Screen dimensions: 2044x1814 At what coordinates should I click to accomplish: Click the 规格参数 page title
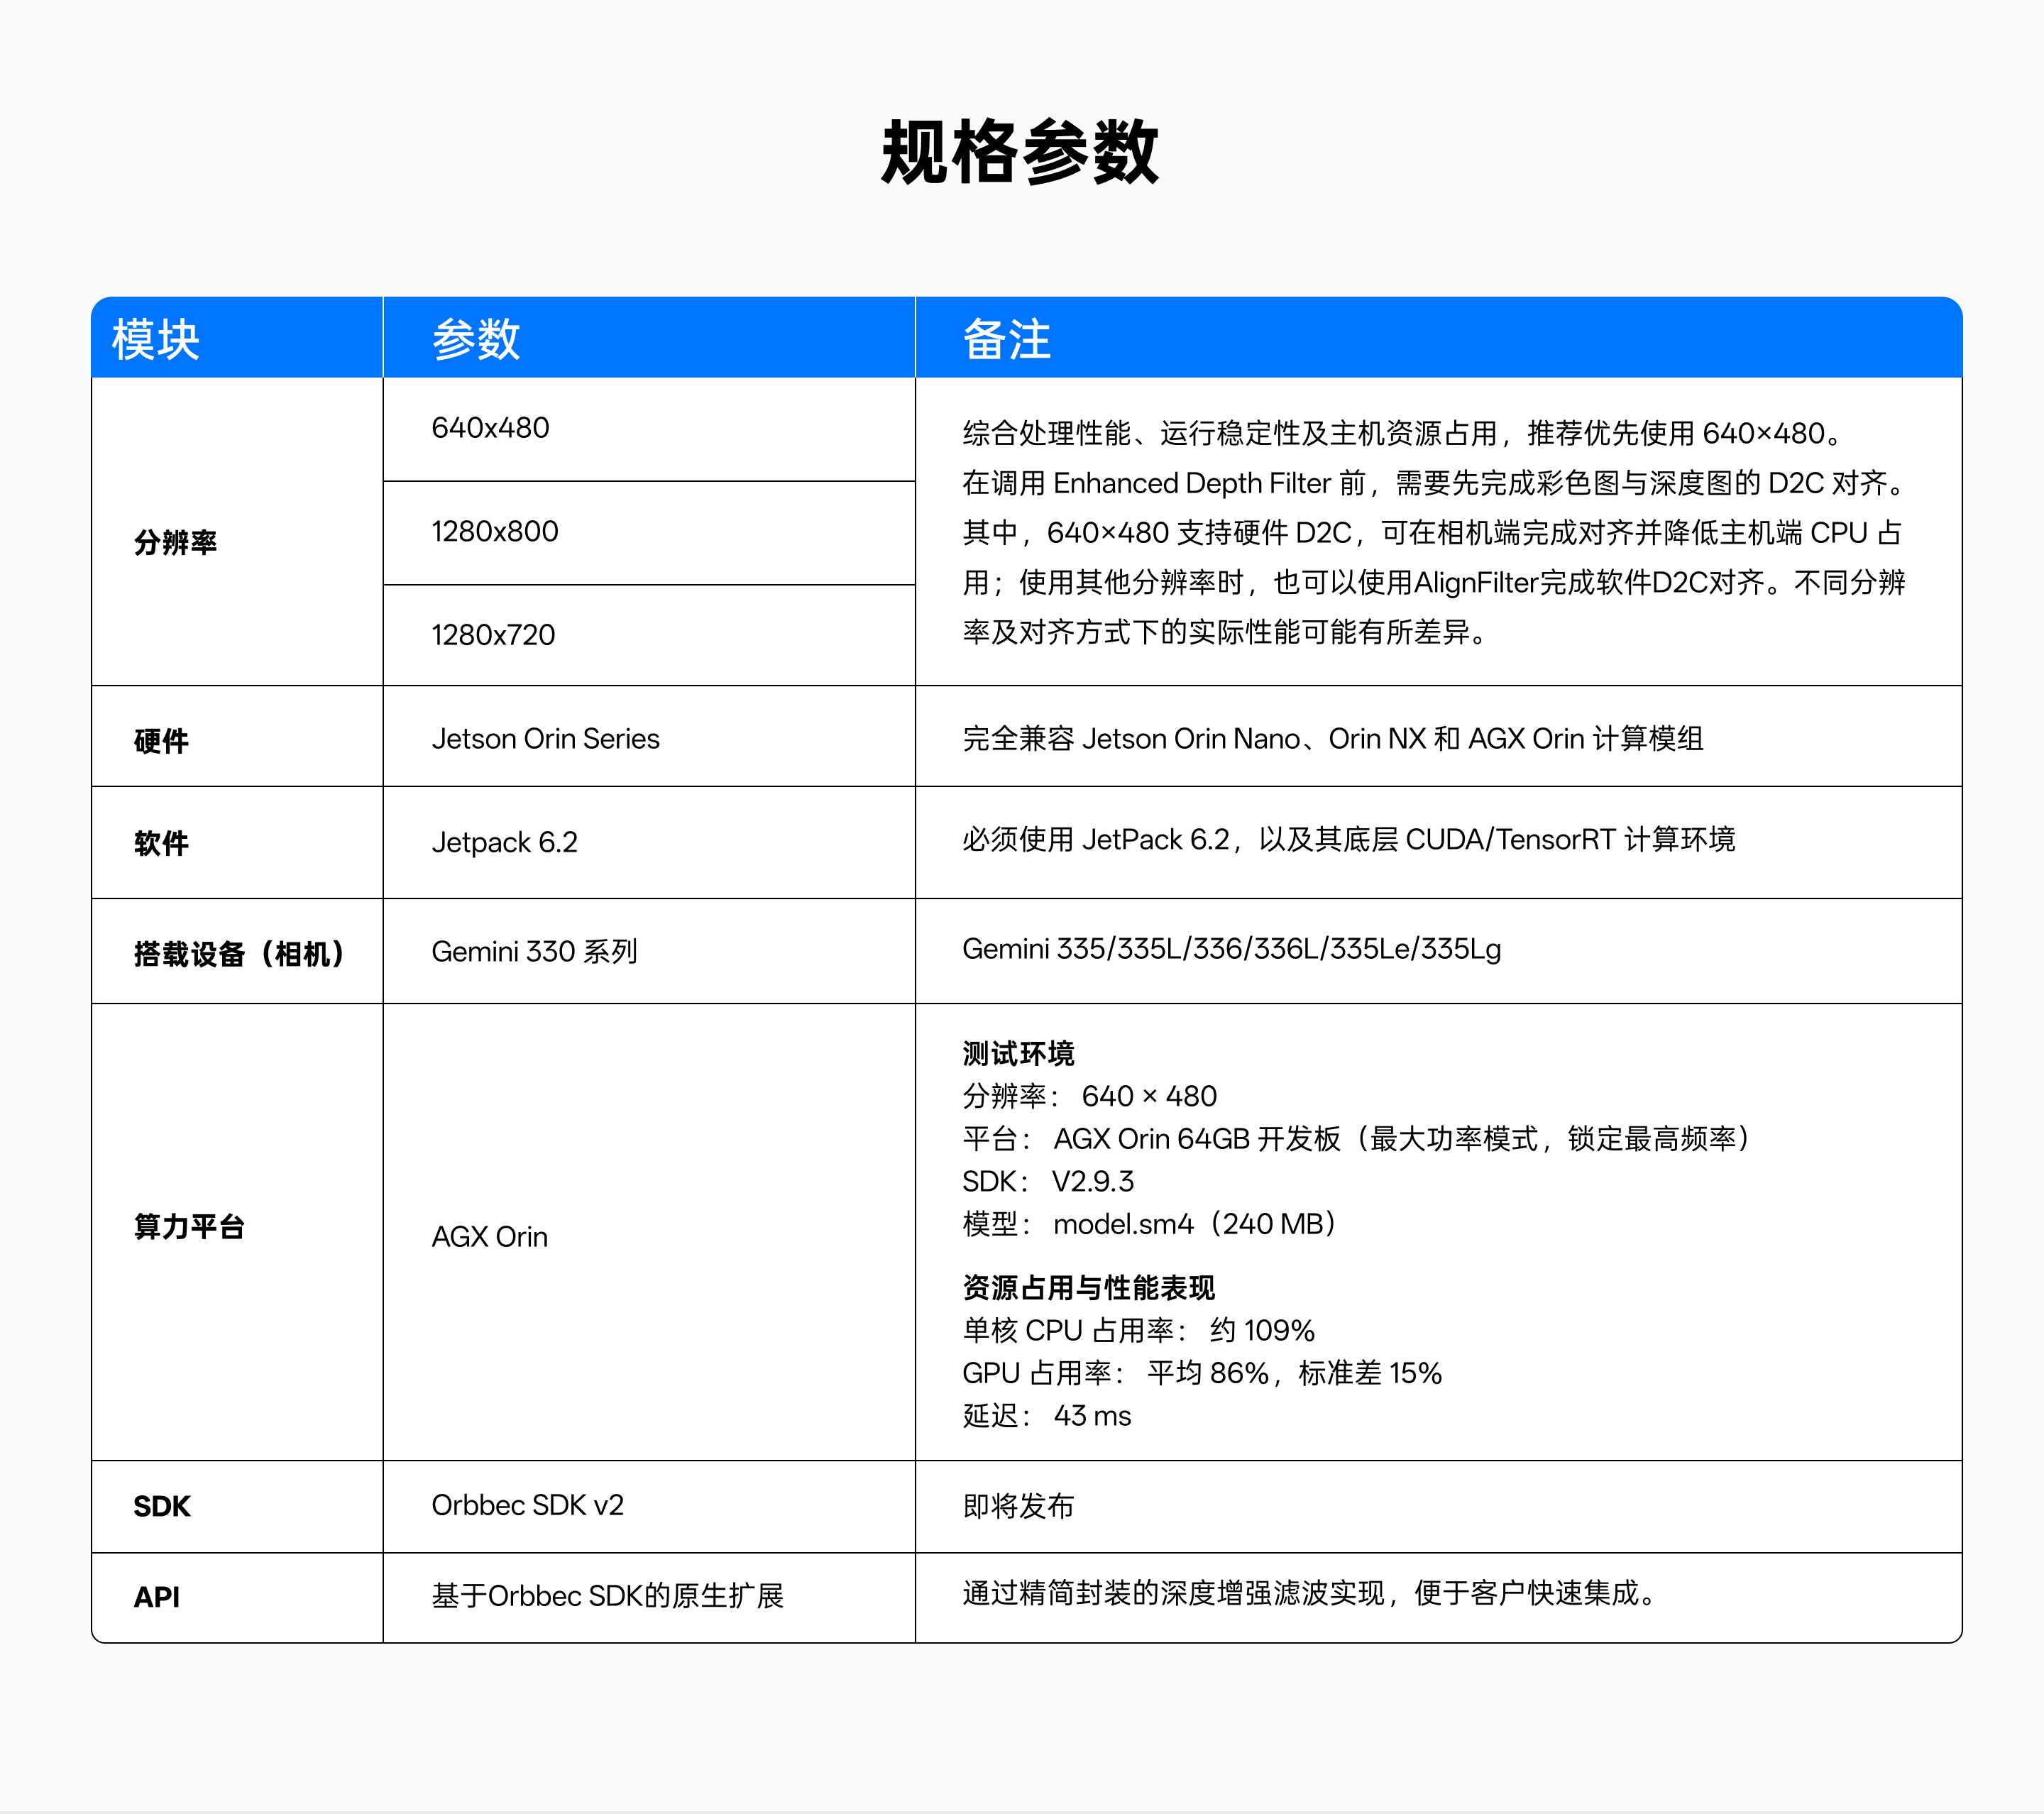(1020, 152)
